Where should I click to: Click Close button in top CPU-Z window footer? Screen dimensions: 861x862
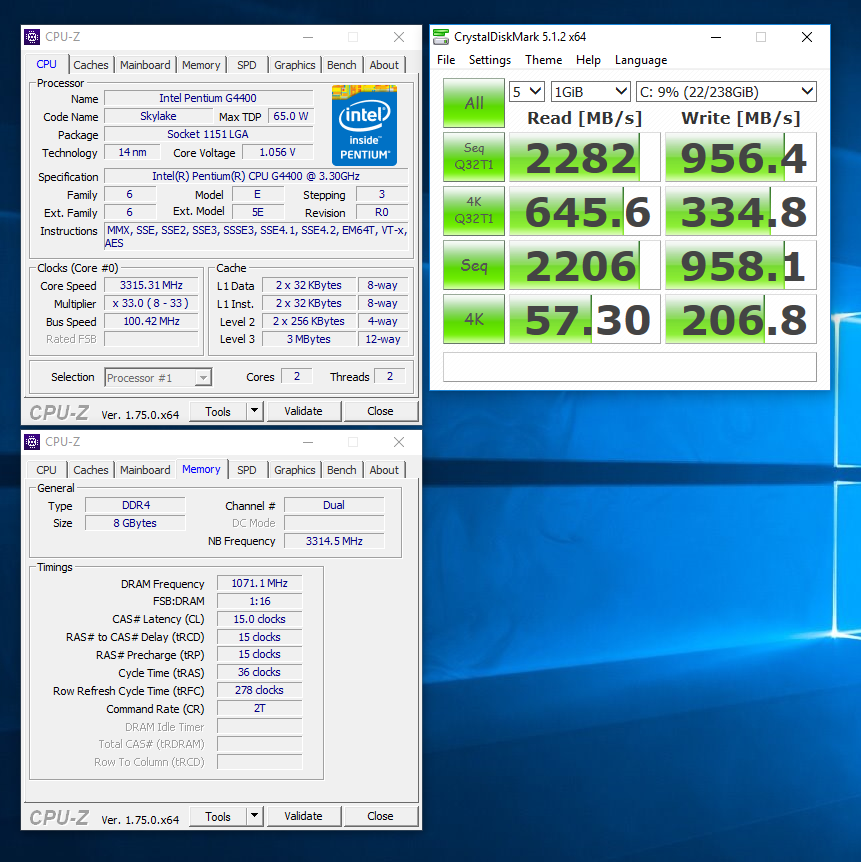(x=380, y=411)
